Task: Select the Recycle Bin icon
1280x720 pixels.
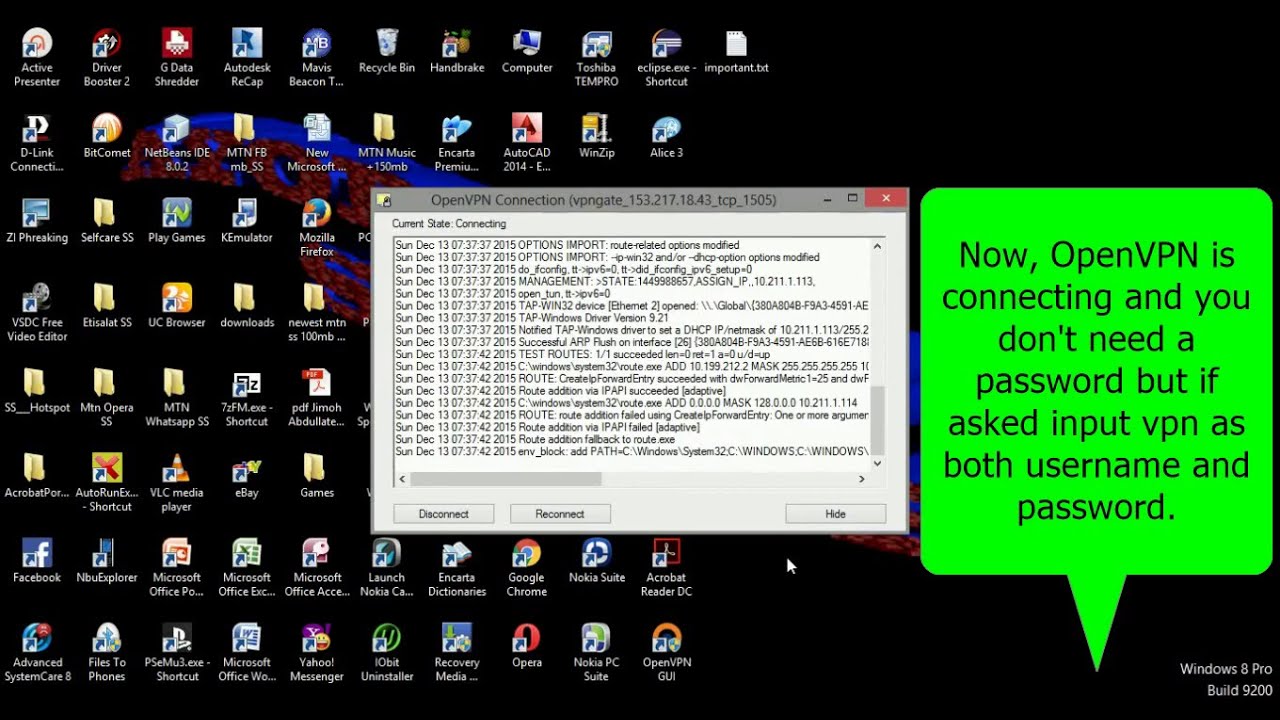Action: click(387, 51)
